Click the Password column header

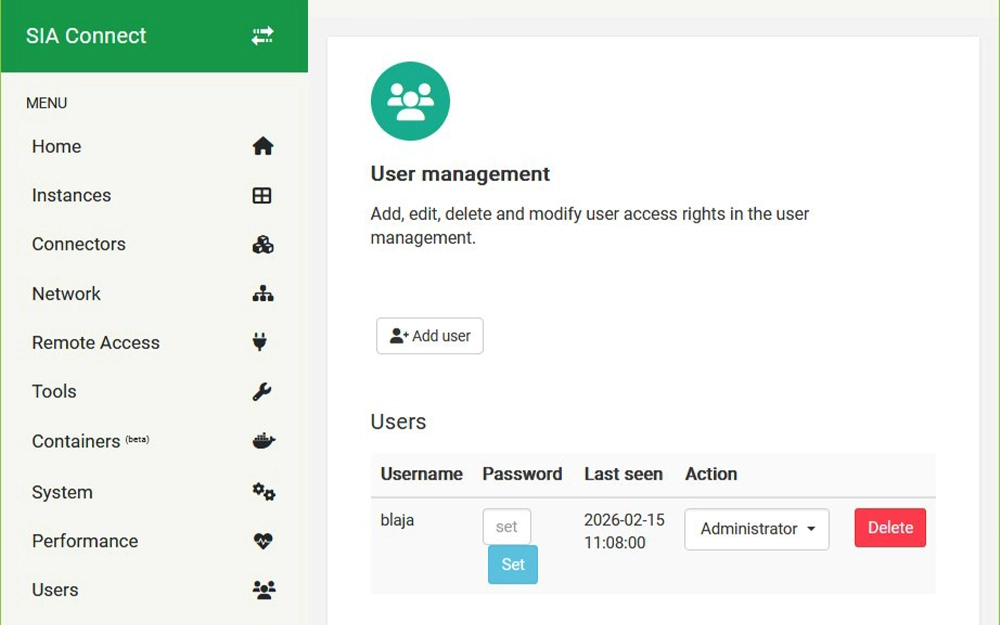[x=522, y=474]
